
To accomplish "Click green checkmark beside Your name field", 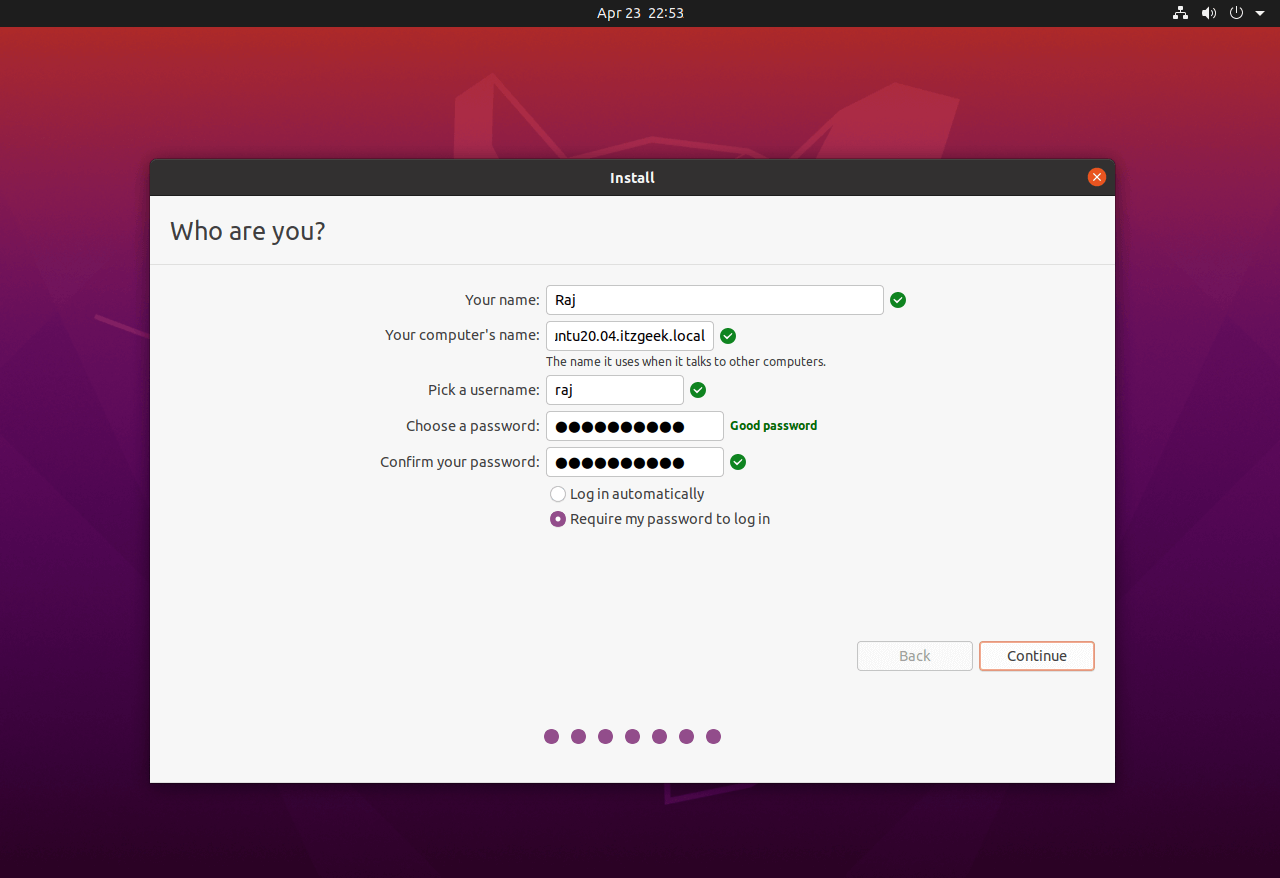I will 898,300.
